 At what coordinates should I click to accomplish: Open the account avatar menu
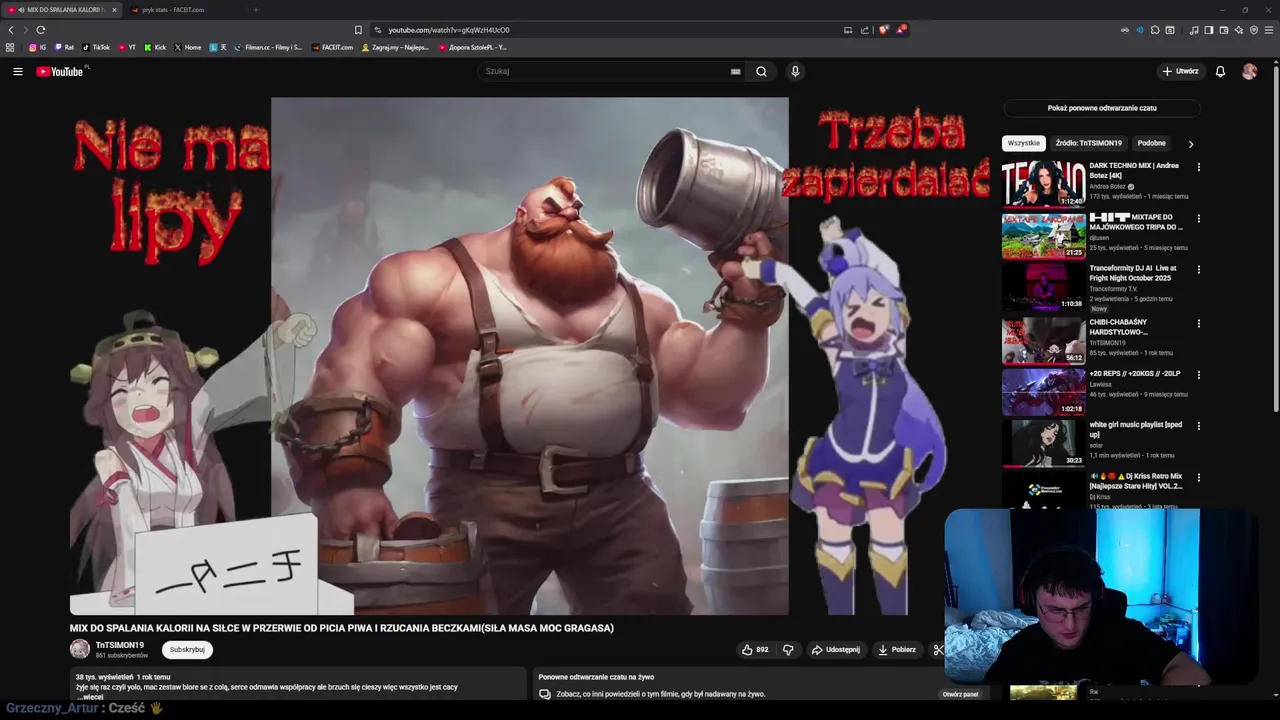(1249, 71)
